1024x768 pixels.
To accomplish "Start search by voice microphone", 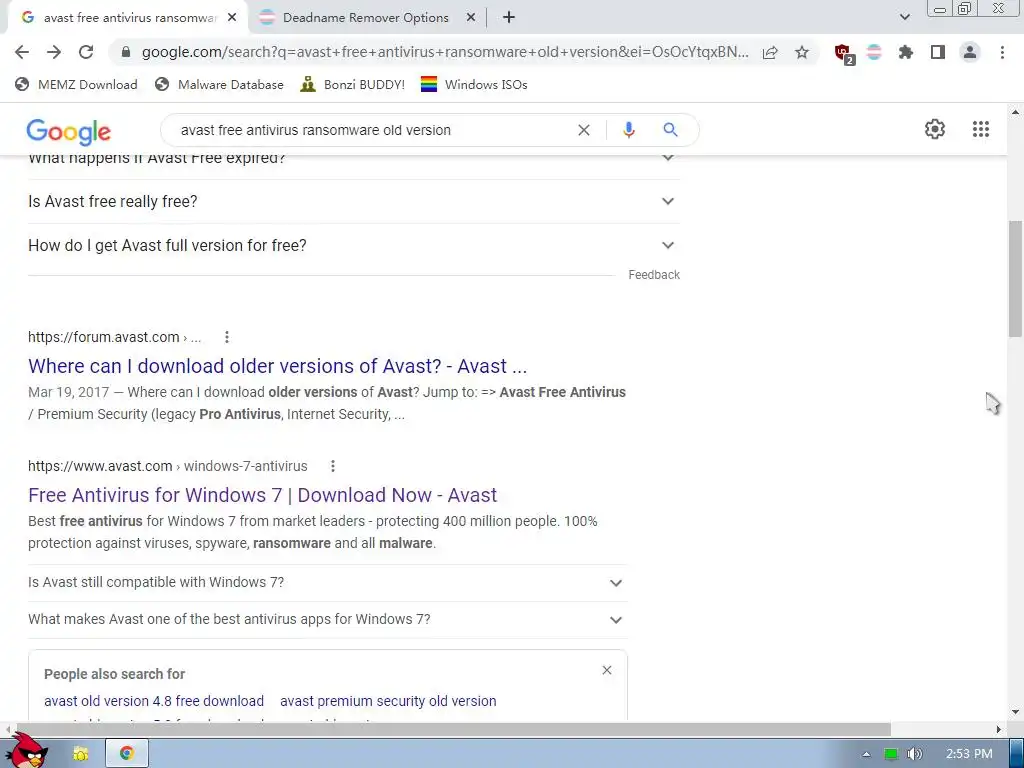I will click(x=628, y=130).
